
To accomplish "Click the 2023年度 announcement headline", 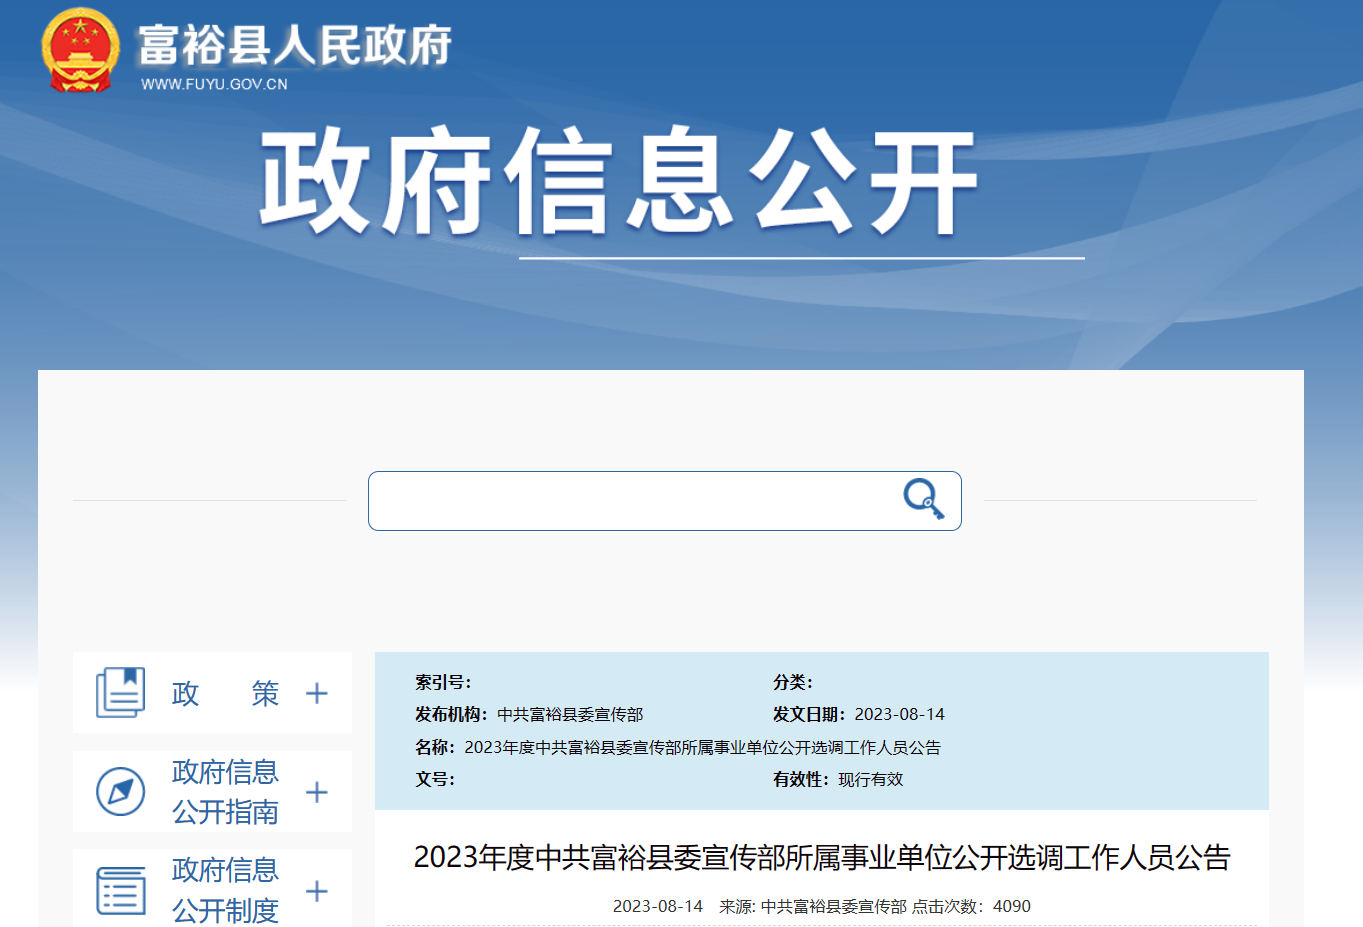I will [x=821, y=857].
